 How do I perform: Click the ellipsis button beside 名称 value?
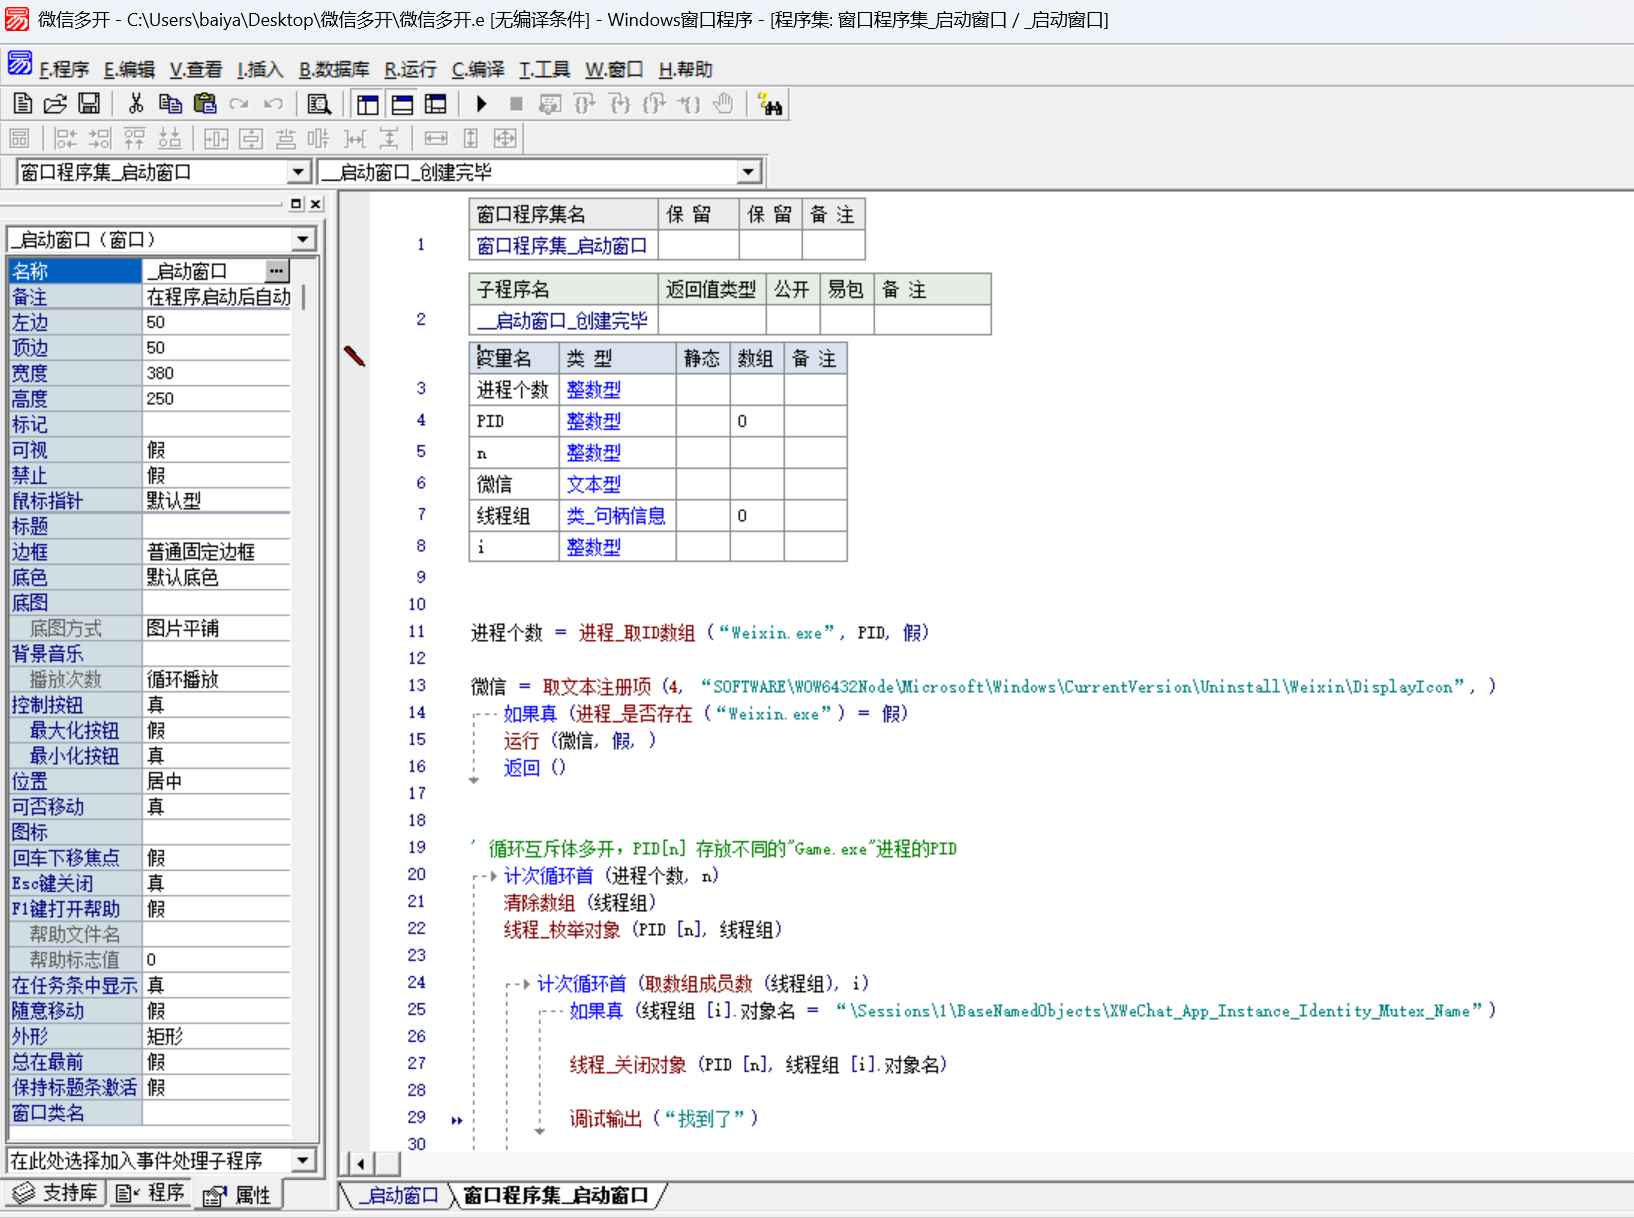click(277, 271)
